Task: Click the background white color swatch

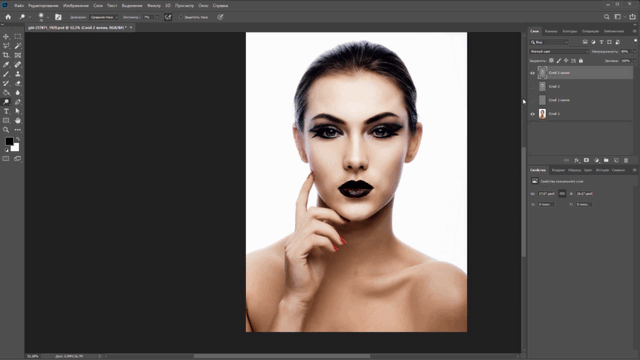Action: tap(16, 148)
